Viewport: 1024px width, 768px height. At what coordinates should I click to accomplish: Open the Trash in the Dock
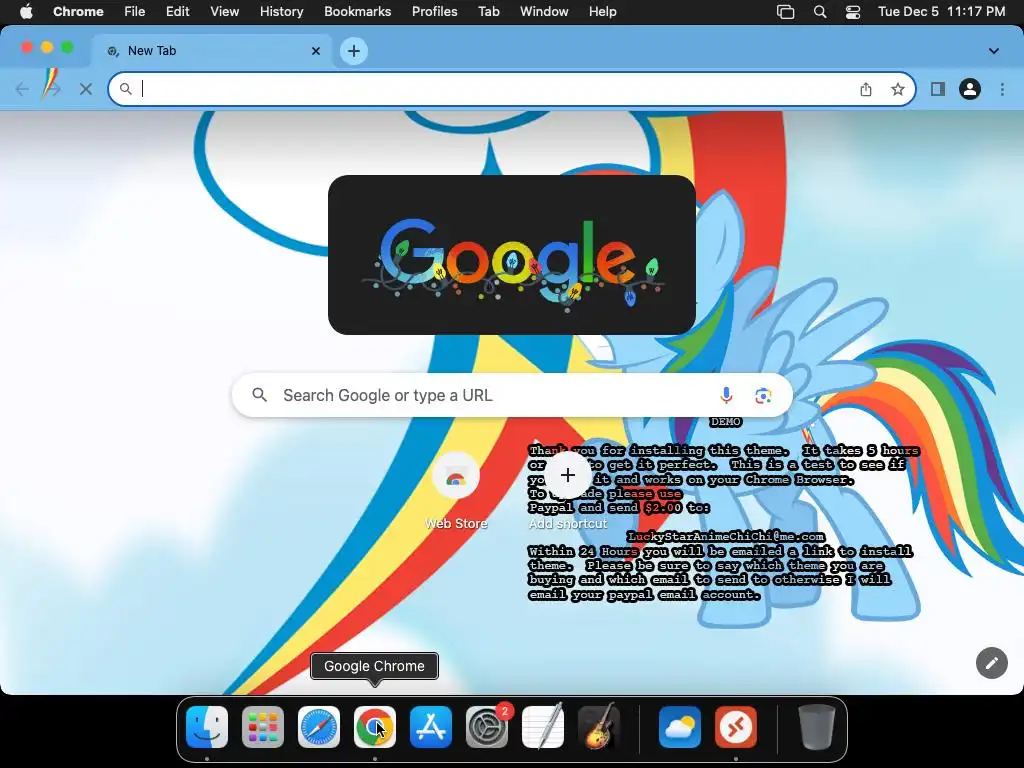click(x=816, y=727)
